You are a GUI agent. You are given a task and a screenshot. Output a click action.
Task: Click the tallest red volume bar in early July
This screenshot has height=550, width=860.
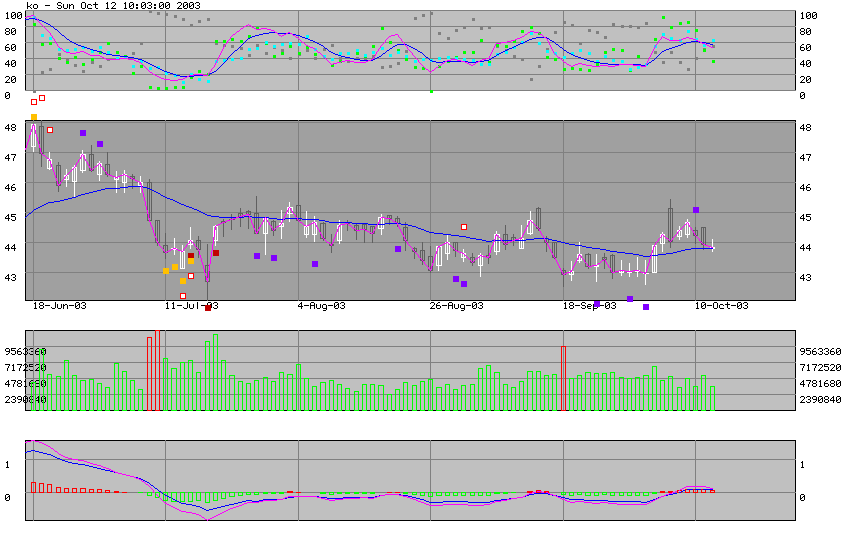158,370
